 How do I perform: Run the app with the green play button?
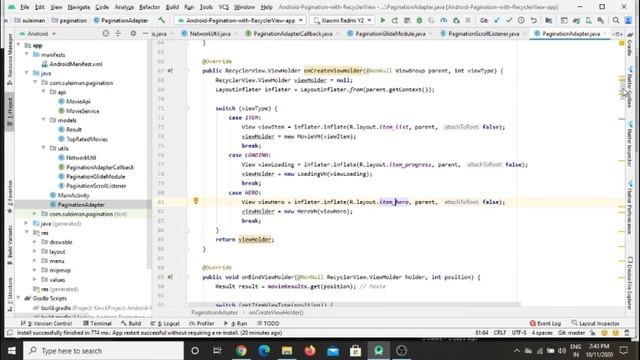pyautogui.click(x=382, y=20)
